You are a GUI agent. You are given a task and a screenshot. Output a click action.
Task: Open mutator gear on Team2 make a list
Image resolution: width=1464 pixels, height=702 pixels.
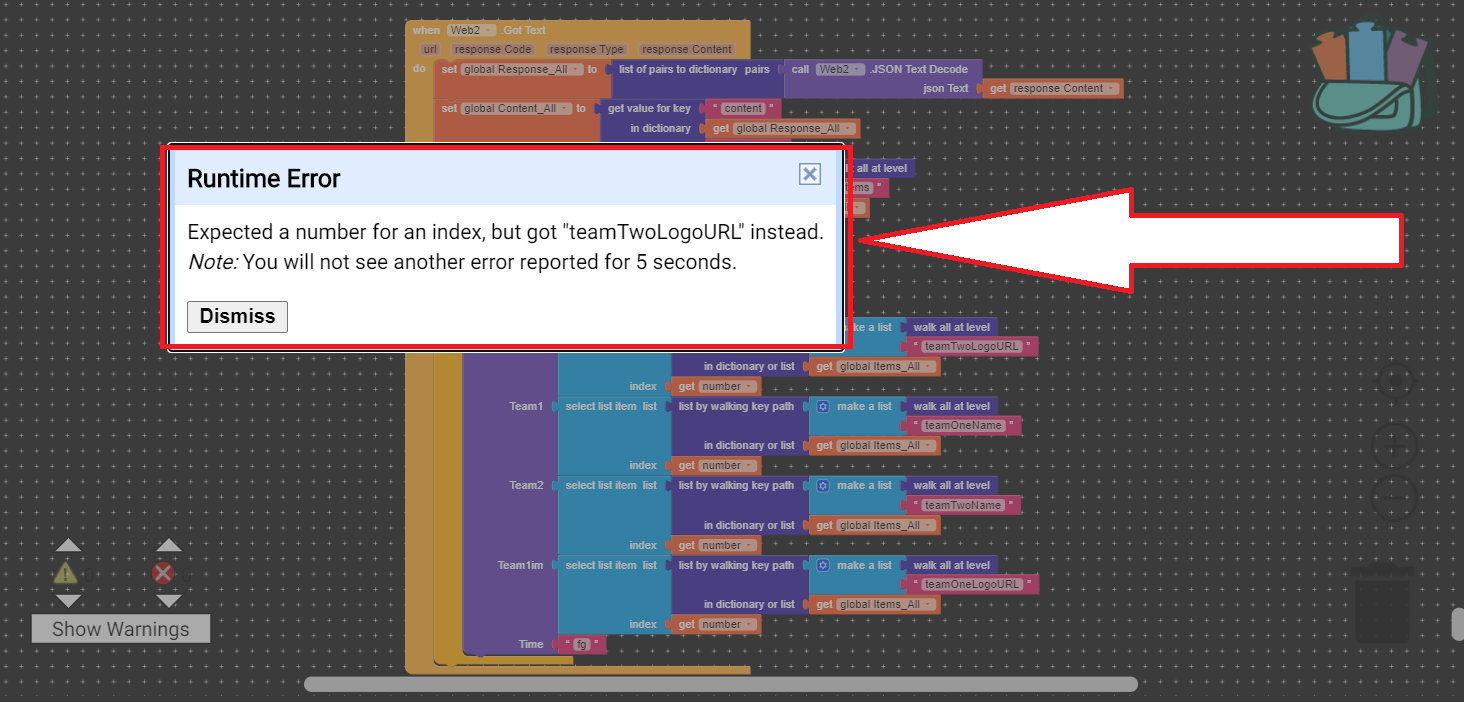[x=823, y=485]
